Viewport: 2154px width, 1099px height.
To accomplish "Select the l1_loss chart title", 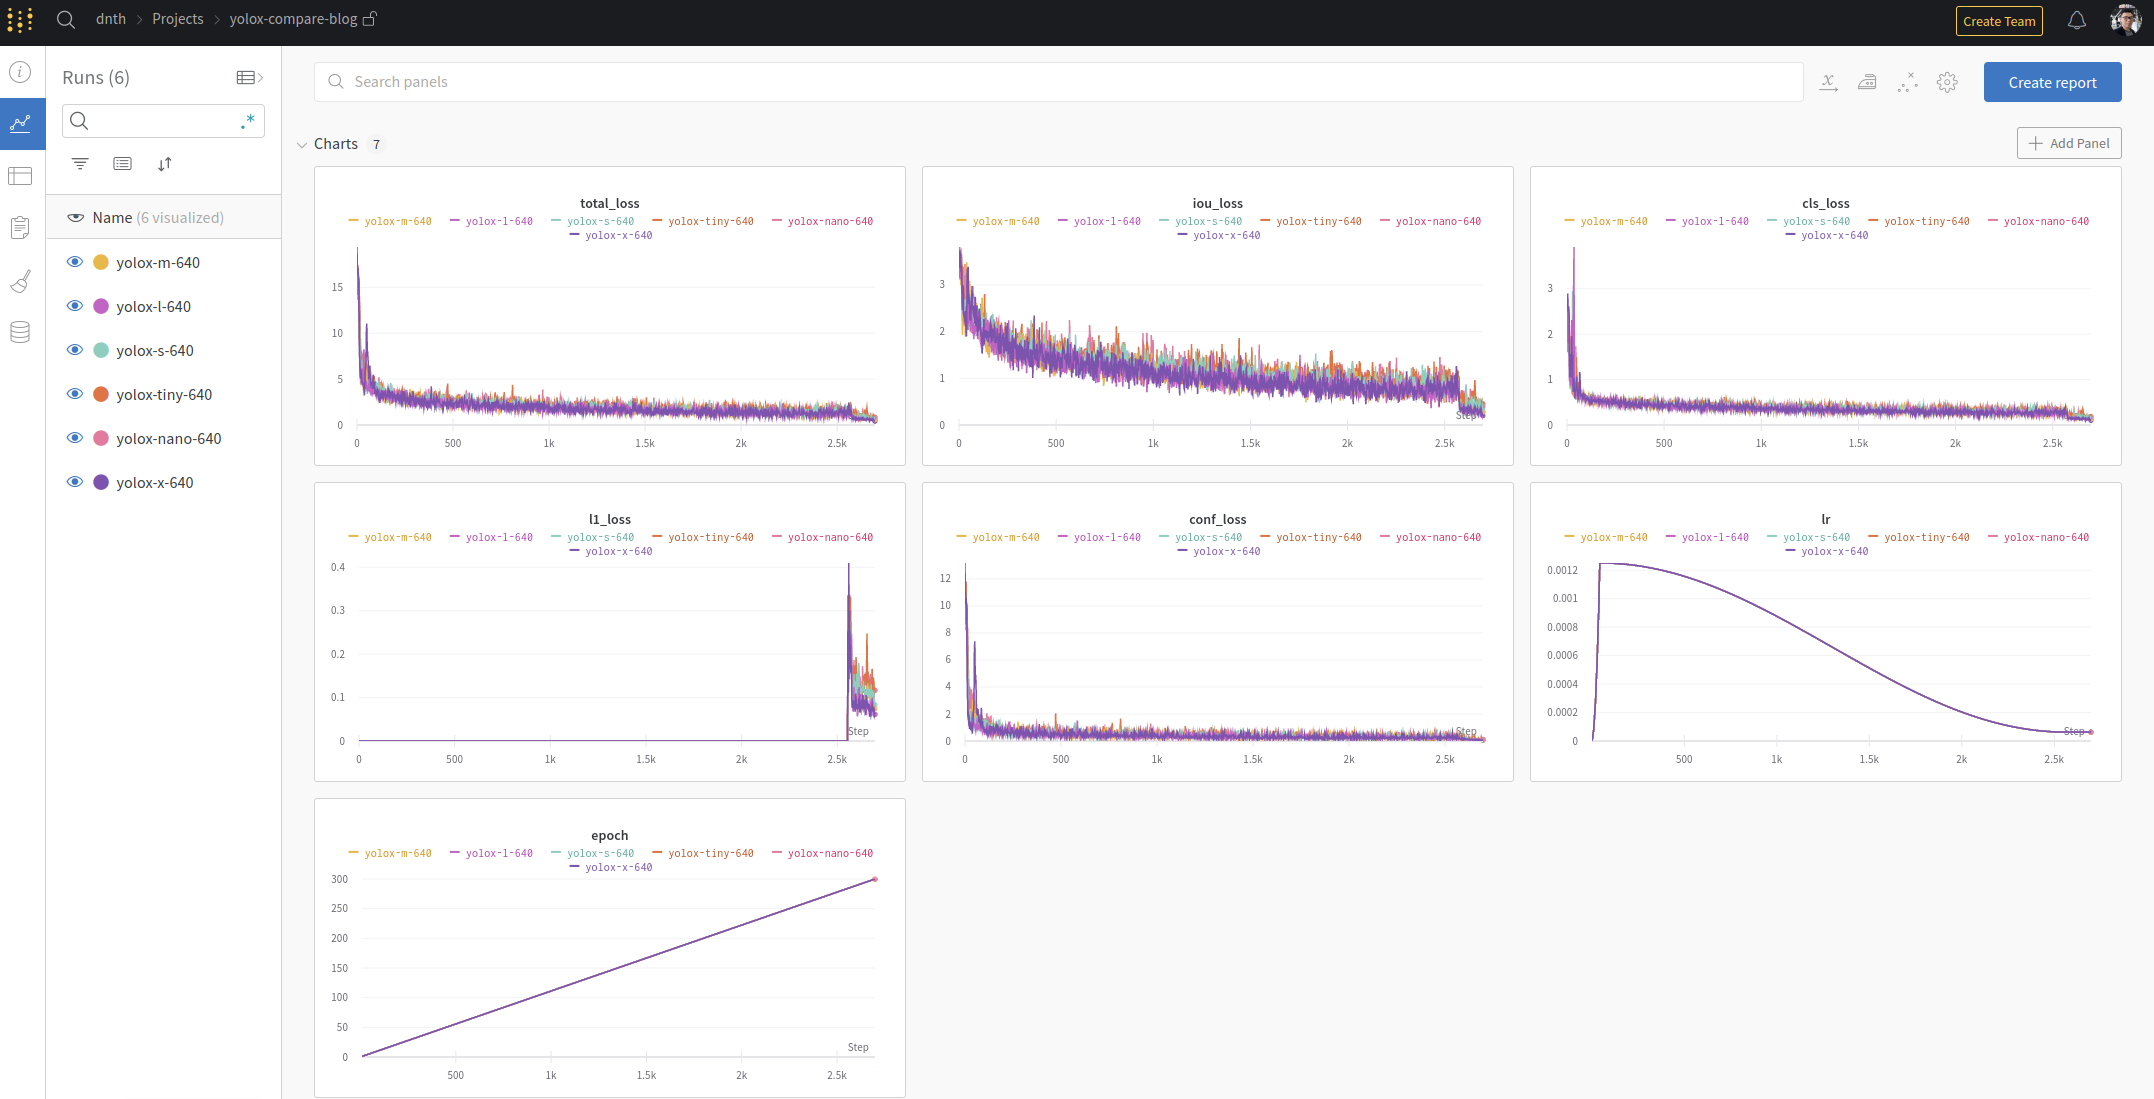I will [x=610, y=519].
